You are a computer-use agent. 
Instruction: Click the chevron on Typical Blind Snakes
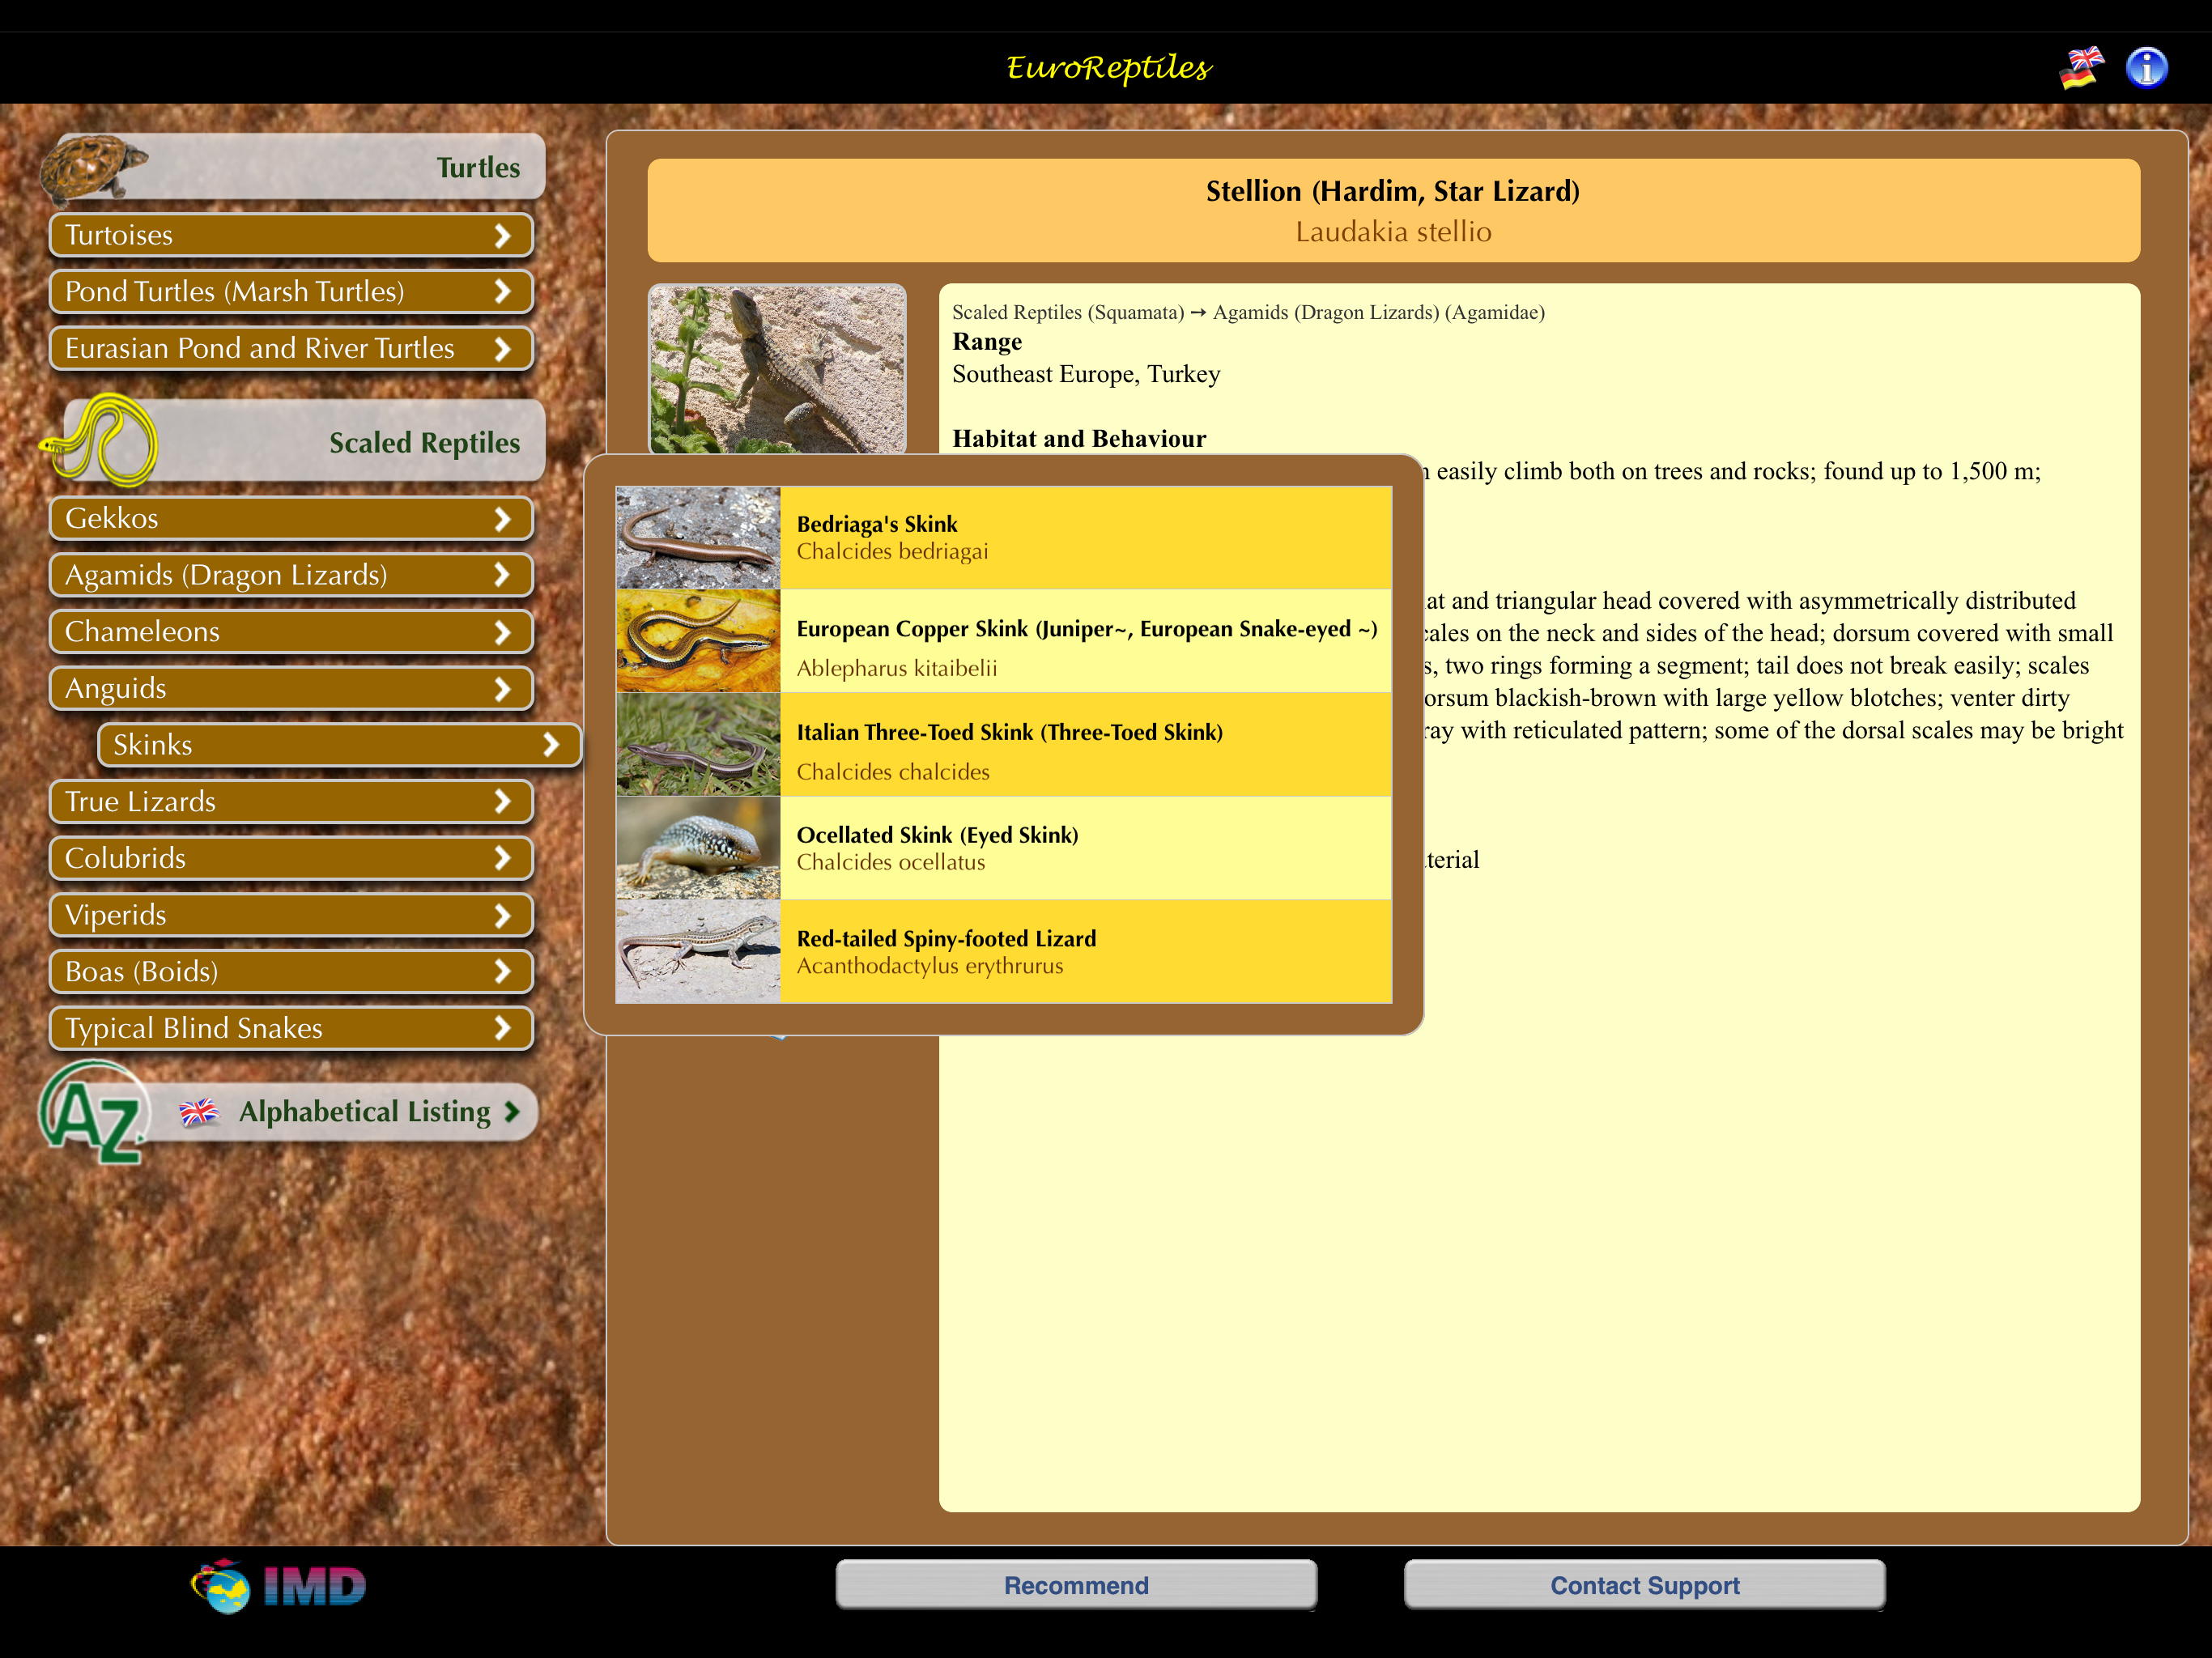tap(503, 1028)
